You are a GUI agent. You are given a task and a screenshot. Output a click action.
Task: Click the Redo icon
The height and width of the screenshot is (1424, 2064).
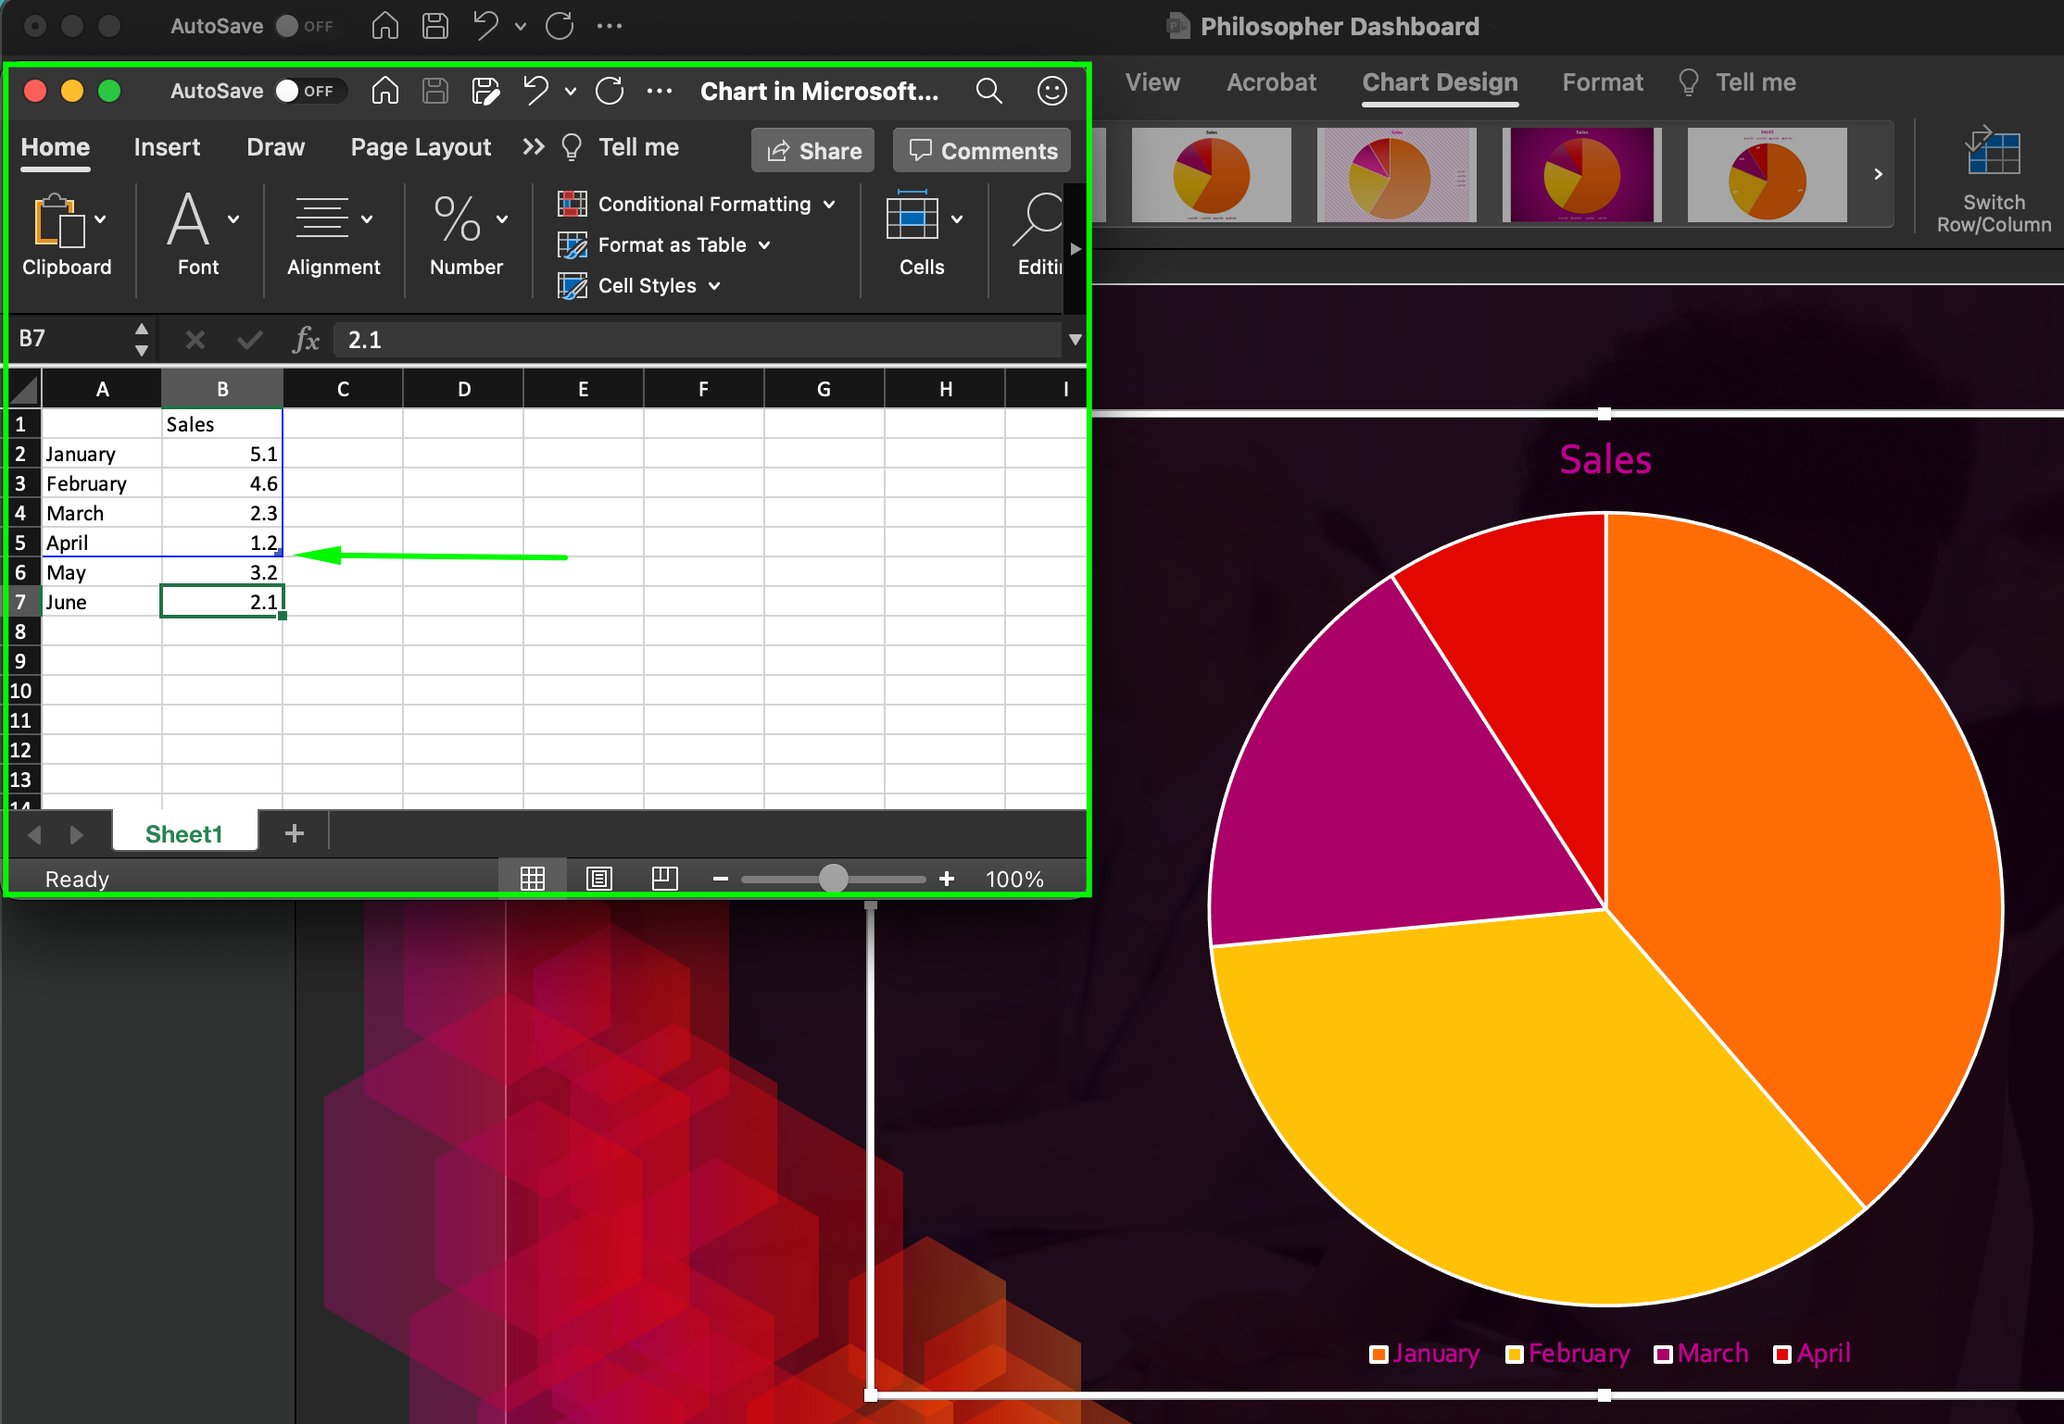pos(610,90)
